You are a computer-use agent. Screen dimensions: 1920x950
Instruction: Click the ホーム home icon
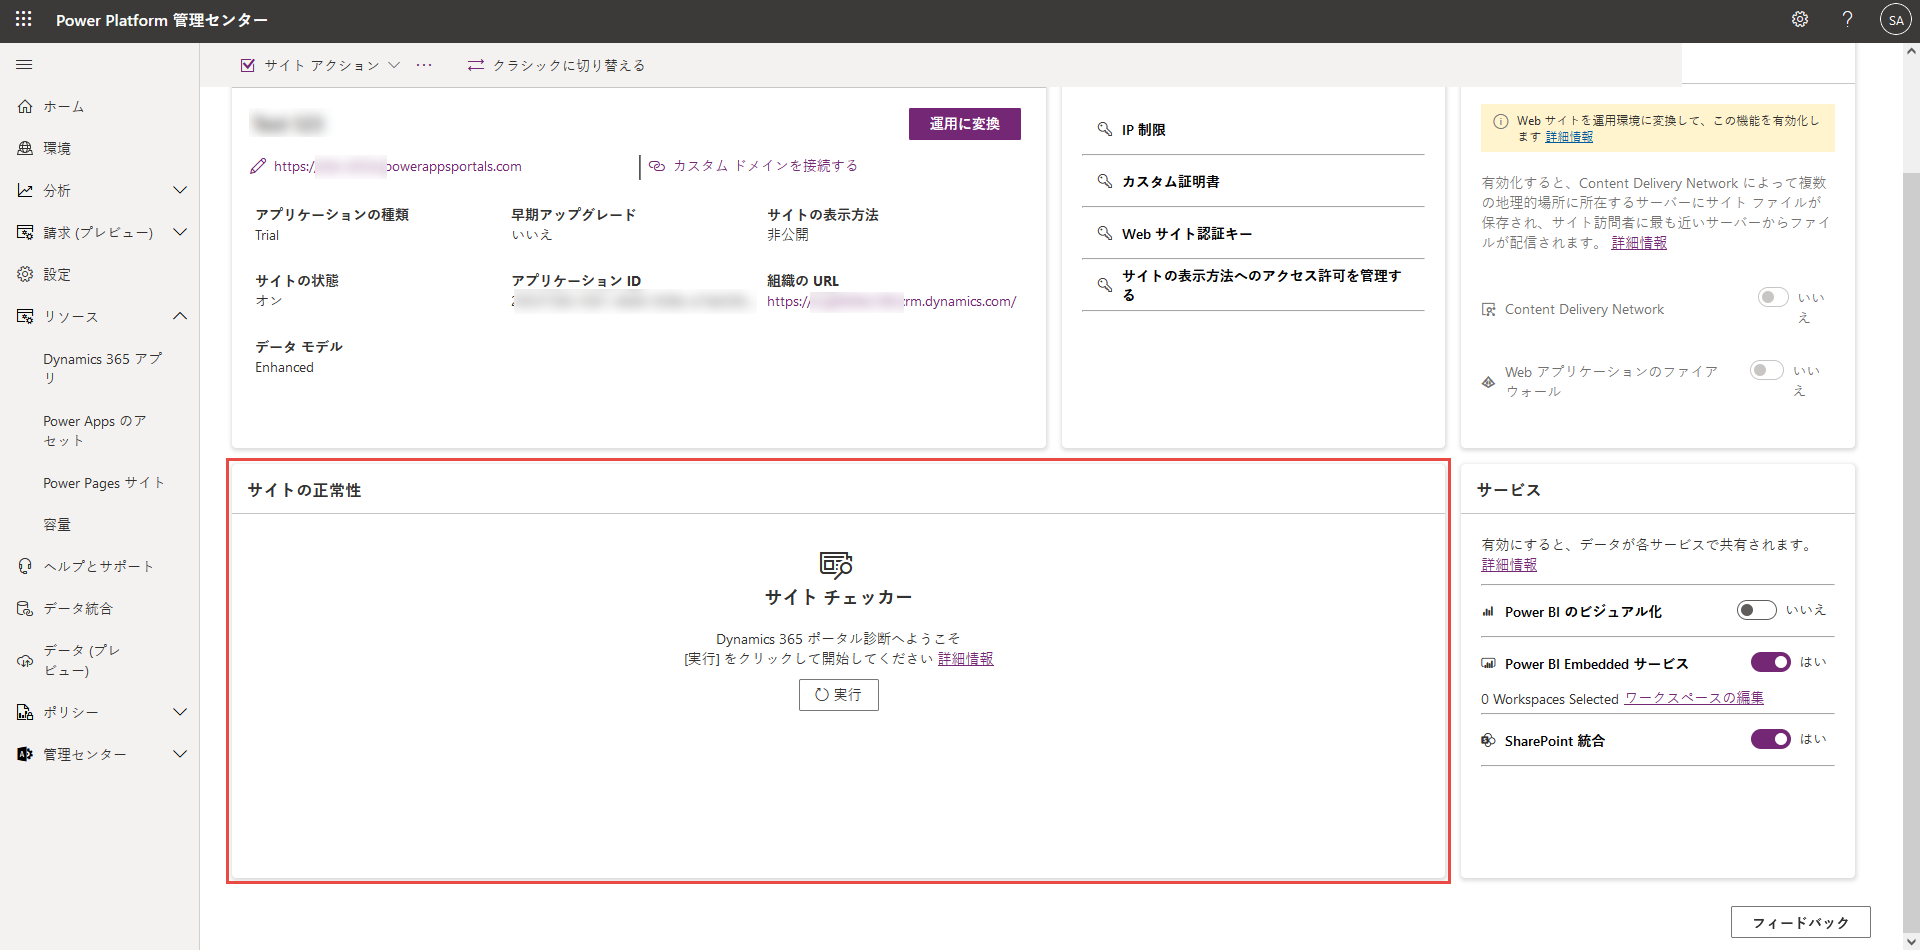(x=25, y=106)
